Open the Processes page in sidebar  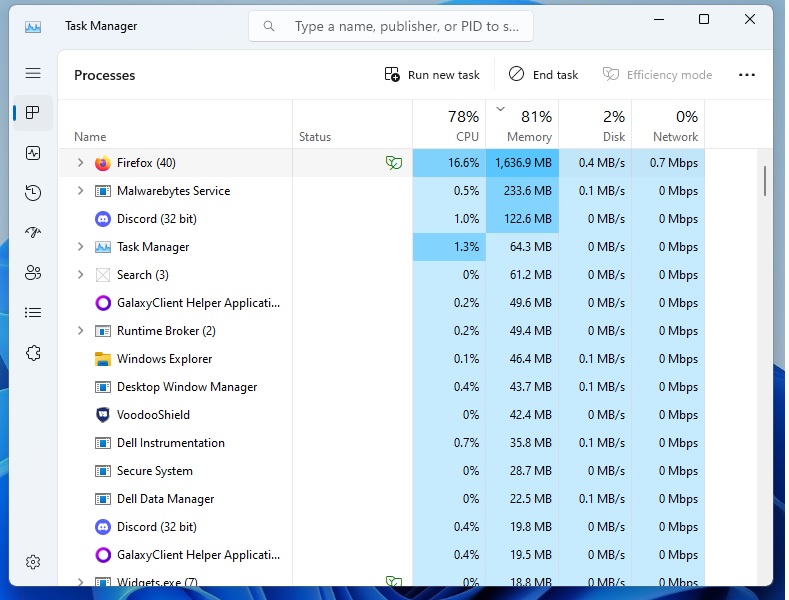pyautogui.click(x=33, y=113)
